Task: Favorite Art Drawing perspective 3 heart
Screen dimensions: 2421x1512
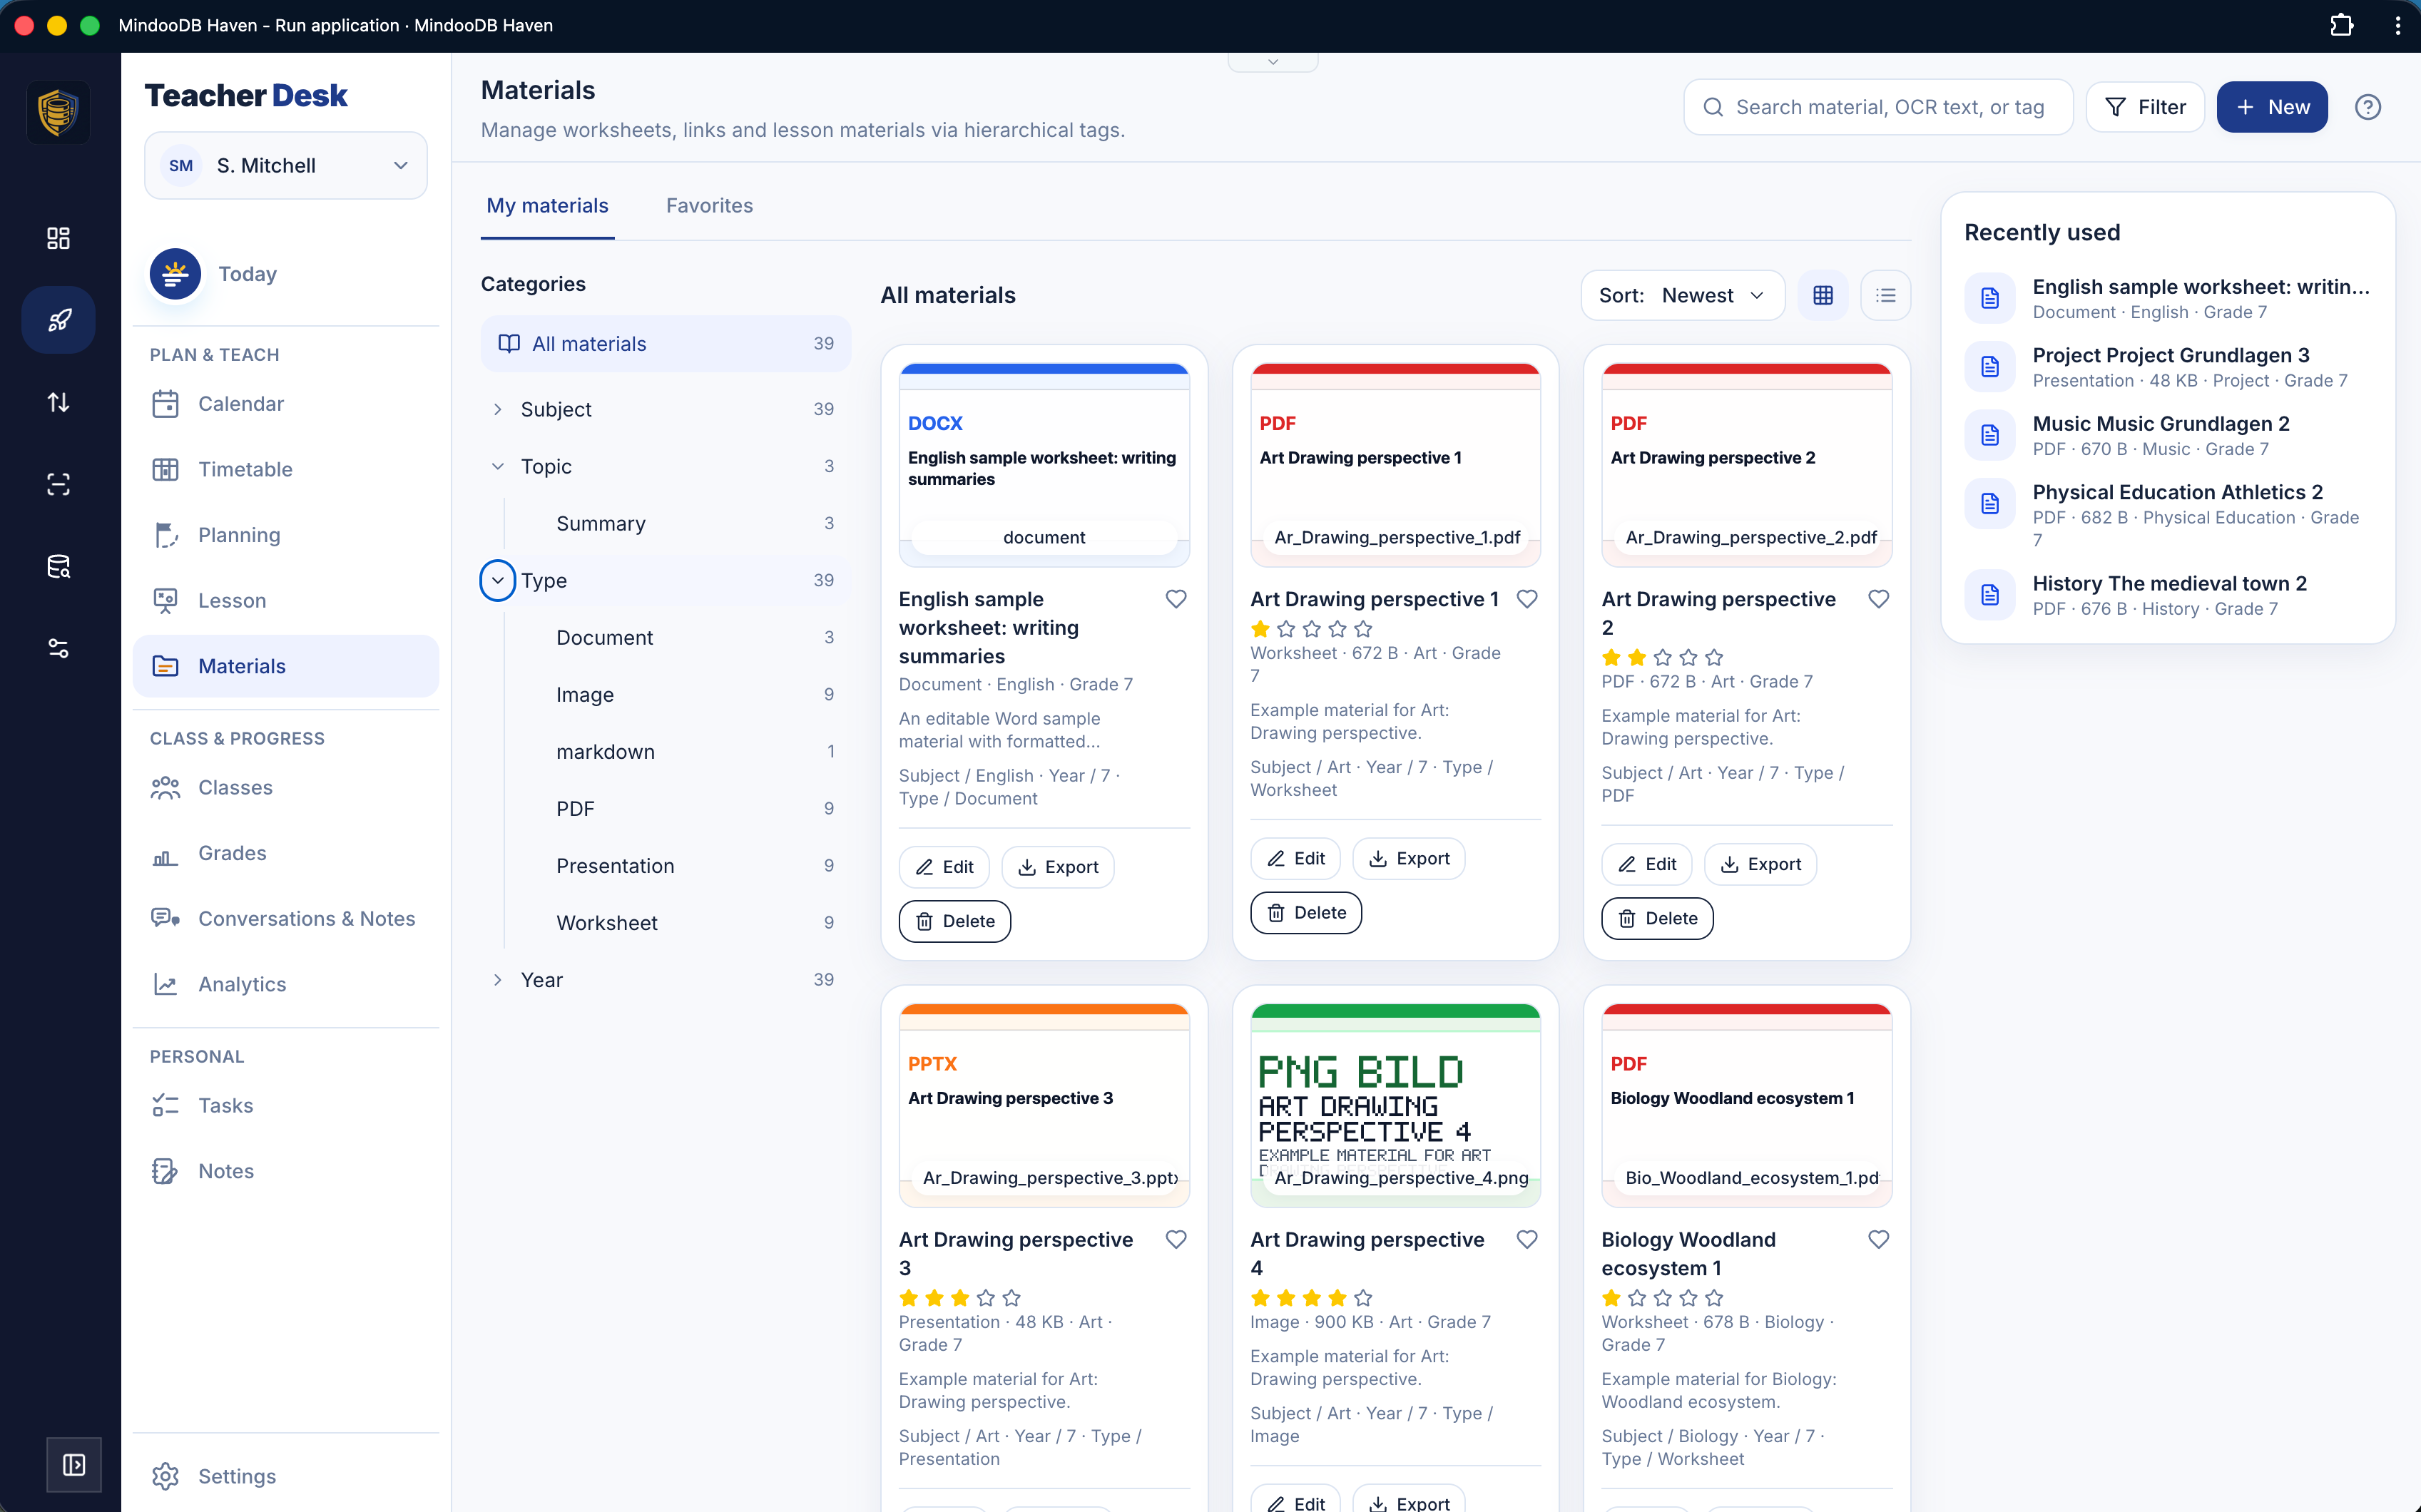Action: [1176, 1239]
